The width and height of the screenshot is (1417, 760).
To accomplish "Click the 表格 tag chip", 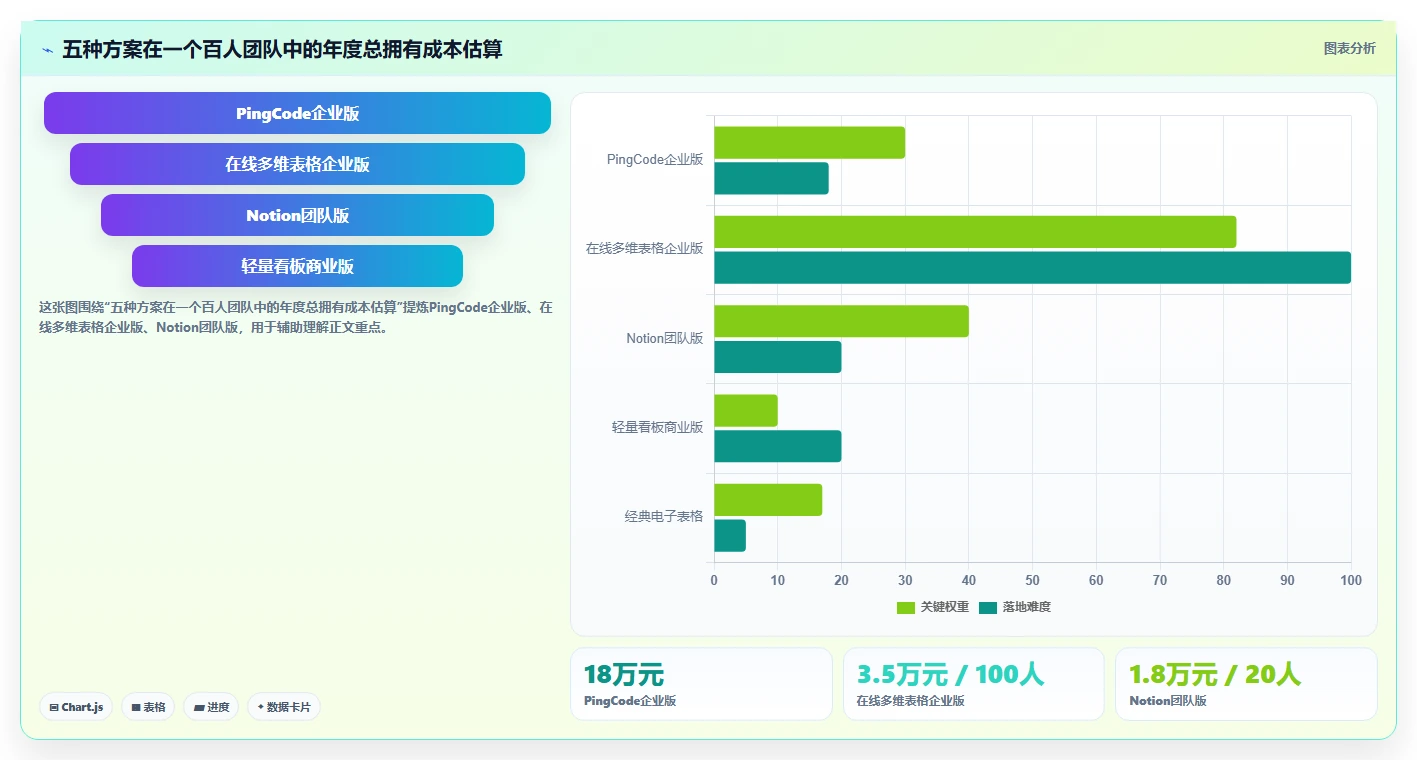I will click(x=148, y=707).
